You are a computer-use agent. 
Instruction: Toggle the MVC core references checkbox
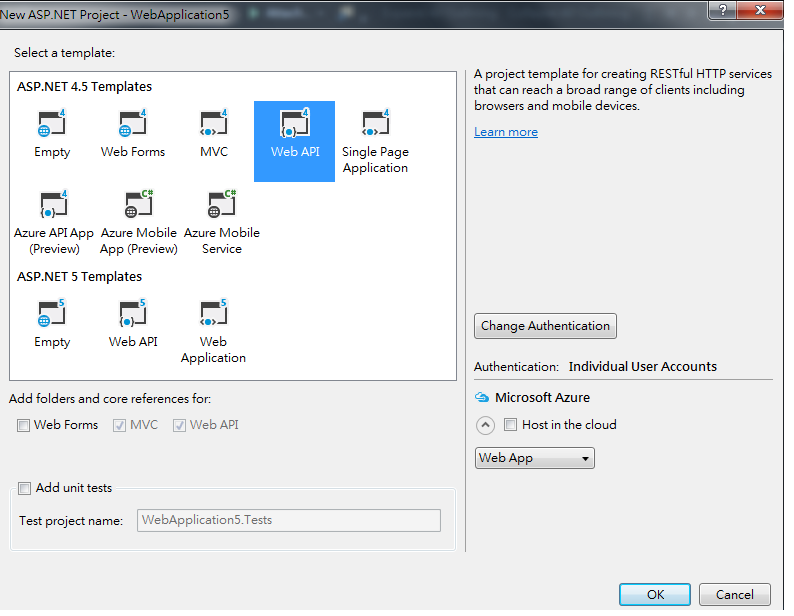120,425
